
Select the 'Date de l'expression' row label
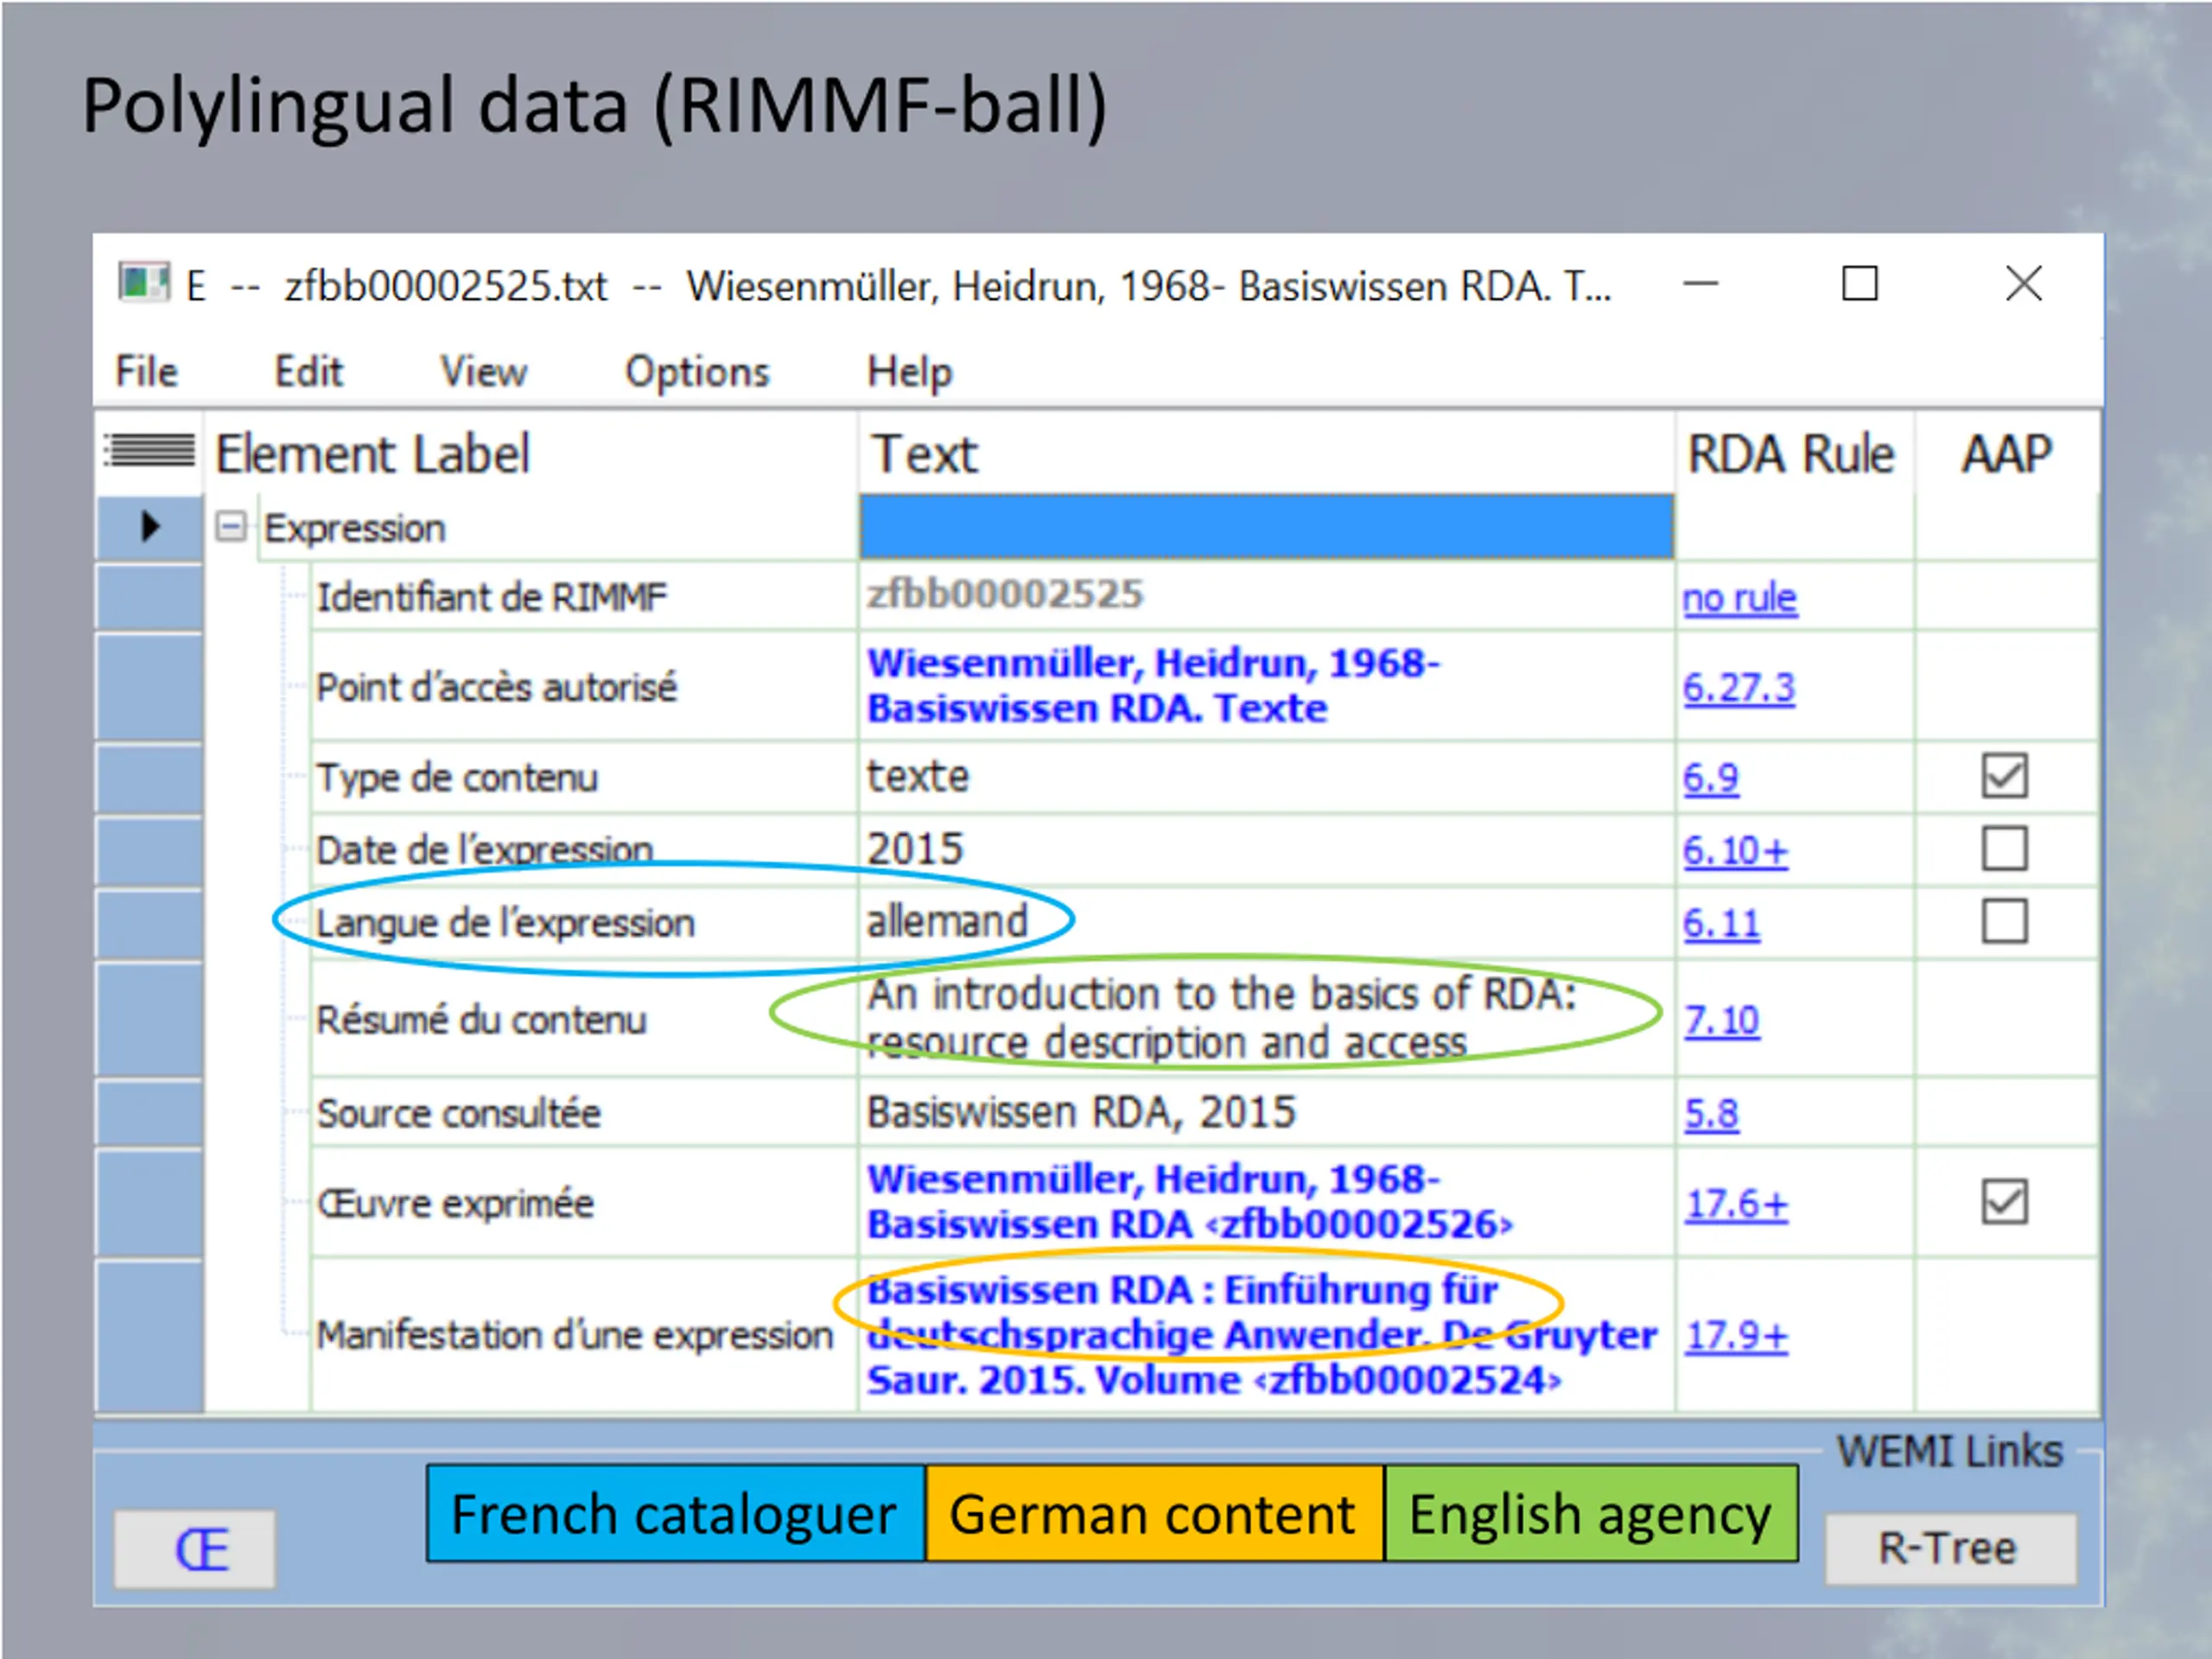point(484,850)
